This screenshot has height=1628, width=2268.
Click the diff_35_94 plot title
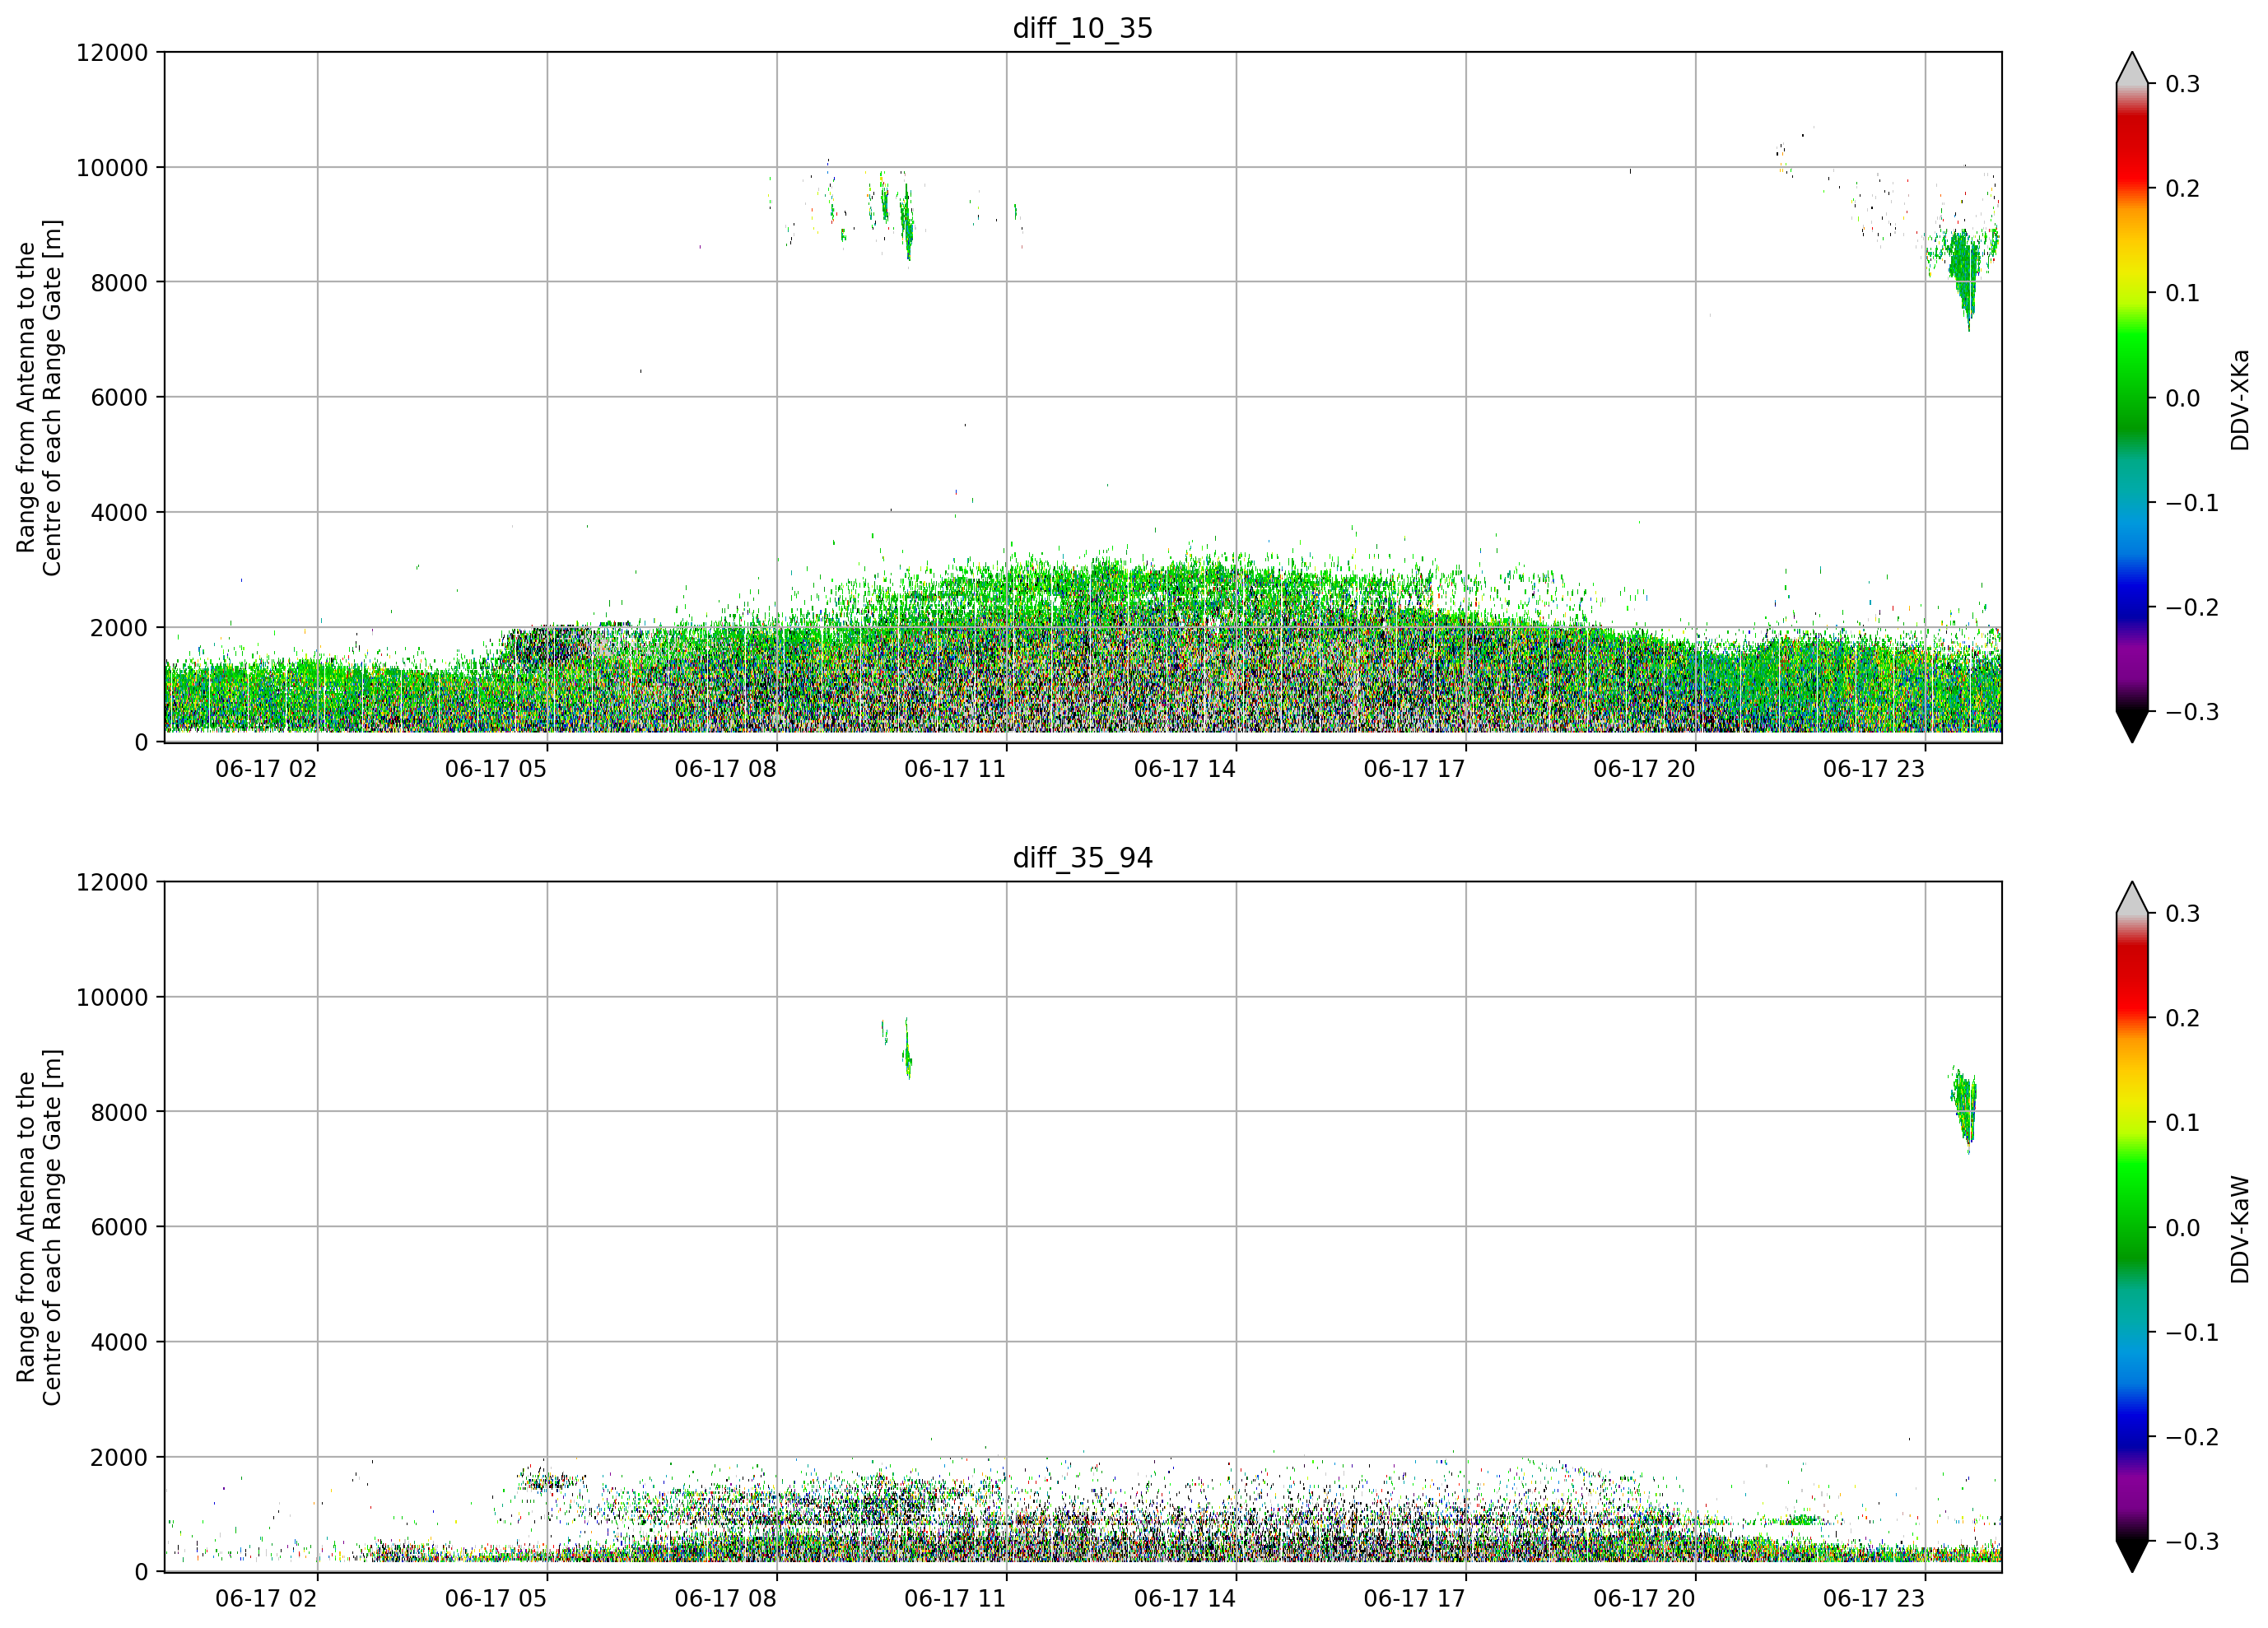(1083, 858)
